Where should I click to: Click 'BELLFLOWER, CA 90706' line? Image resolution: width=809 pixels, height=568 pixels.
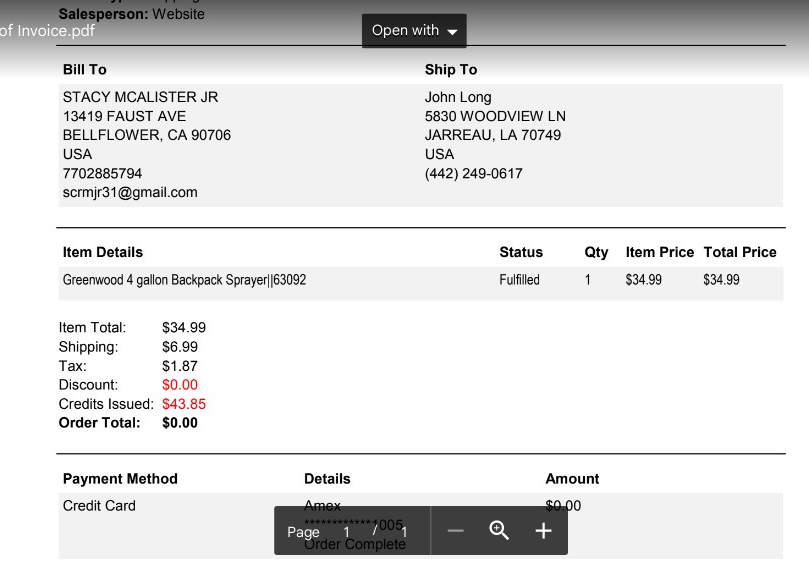point(147,135)
